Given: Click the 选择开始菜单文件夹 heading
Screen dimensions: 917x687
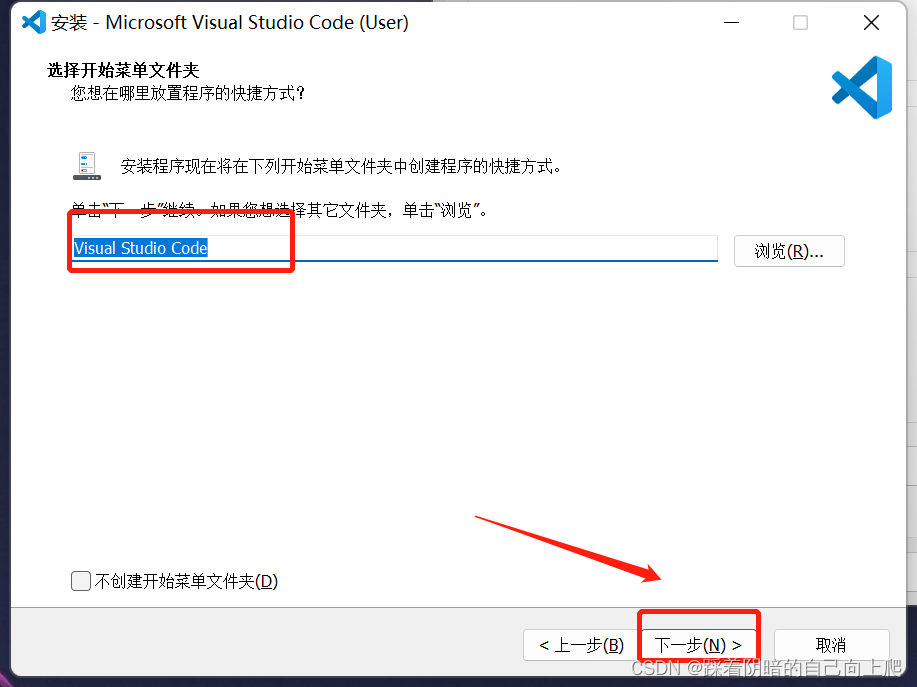Looking at the screenshot, I should [x=123, y=70].
